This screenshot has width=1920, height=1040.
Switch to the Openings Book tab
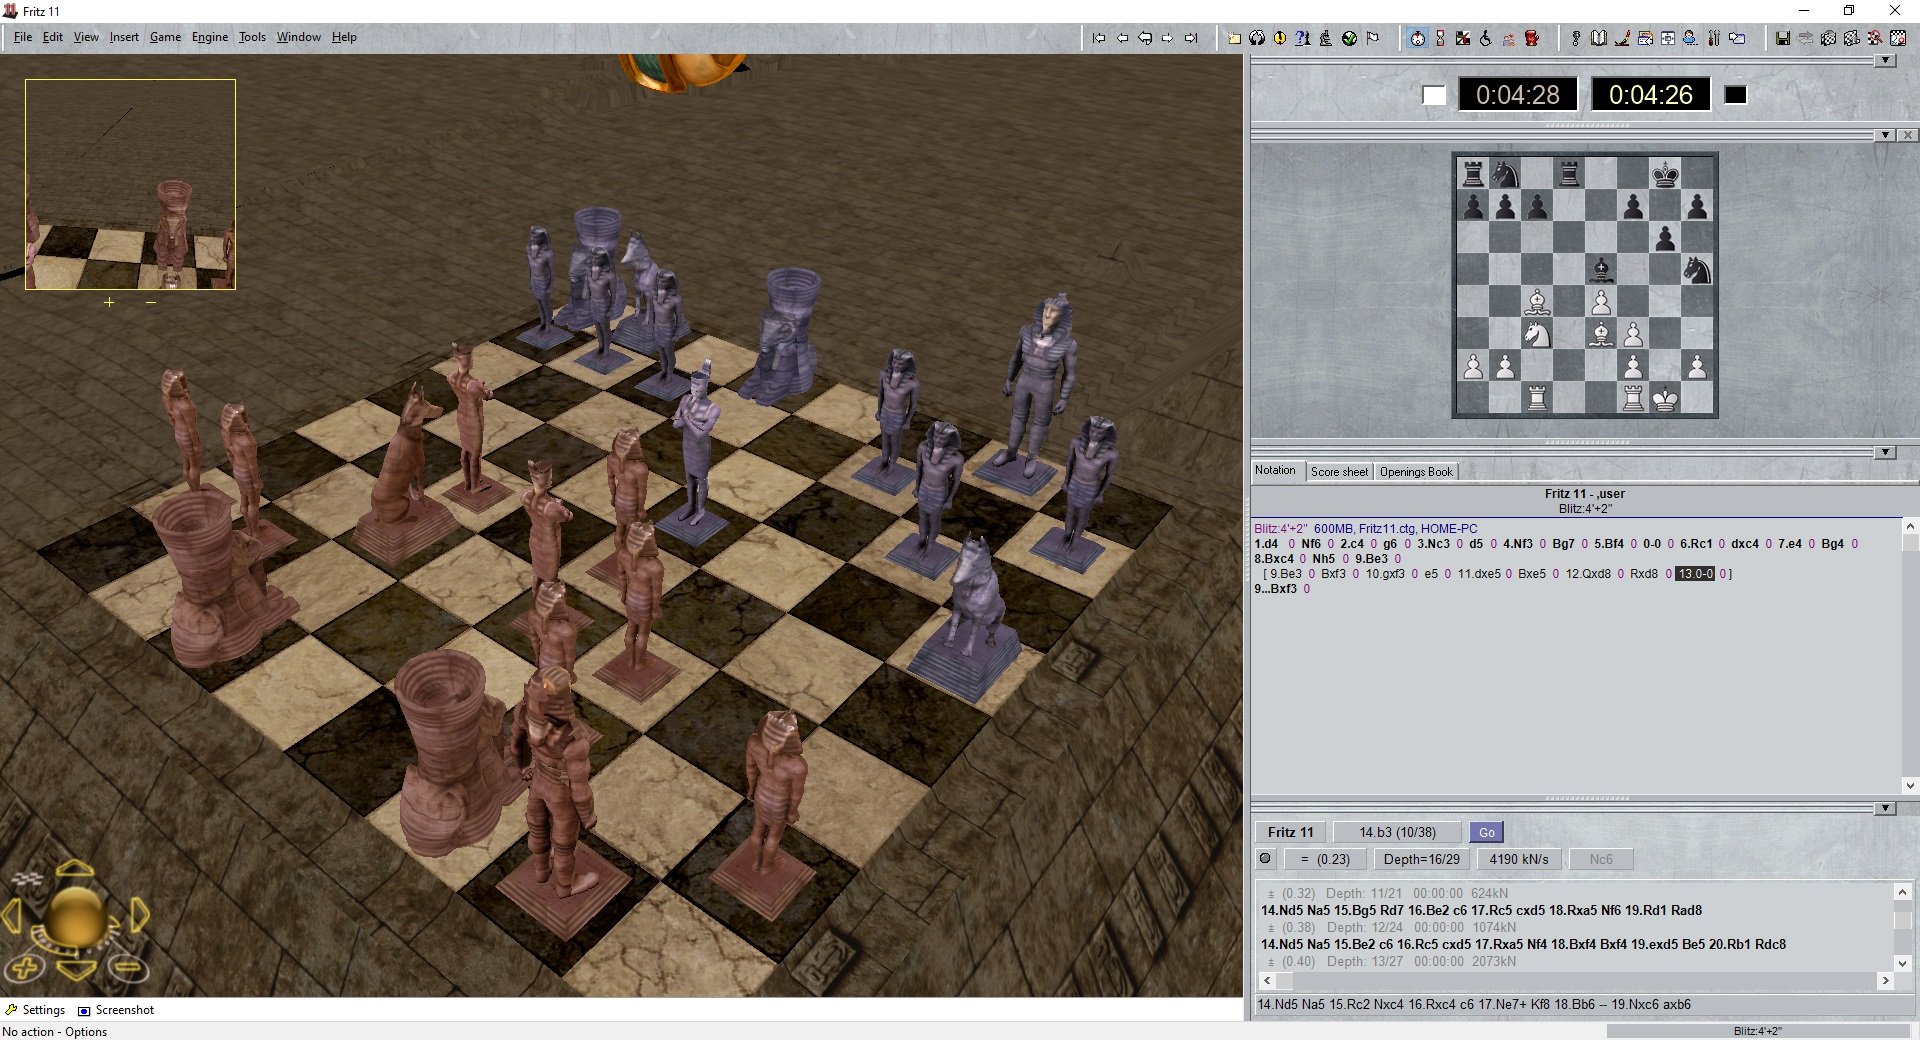pos(1416,471)
